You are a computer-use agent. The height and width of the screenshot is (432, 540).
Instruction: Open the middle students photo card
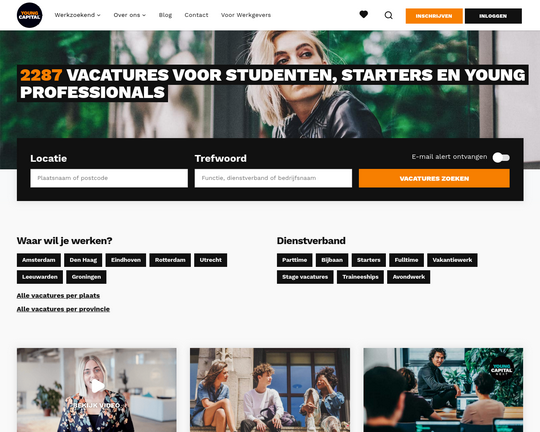coord(270,390)
